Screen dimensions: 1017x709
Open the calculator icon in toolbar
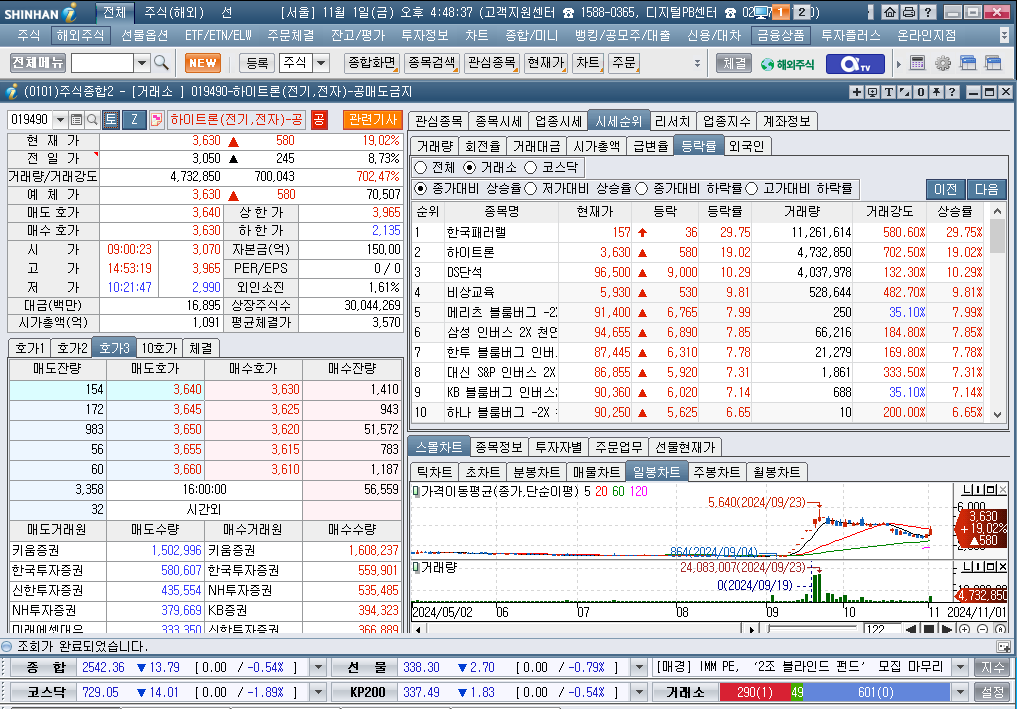coord(917,63)
